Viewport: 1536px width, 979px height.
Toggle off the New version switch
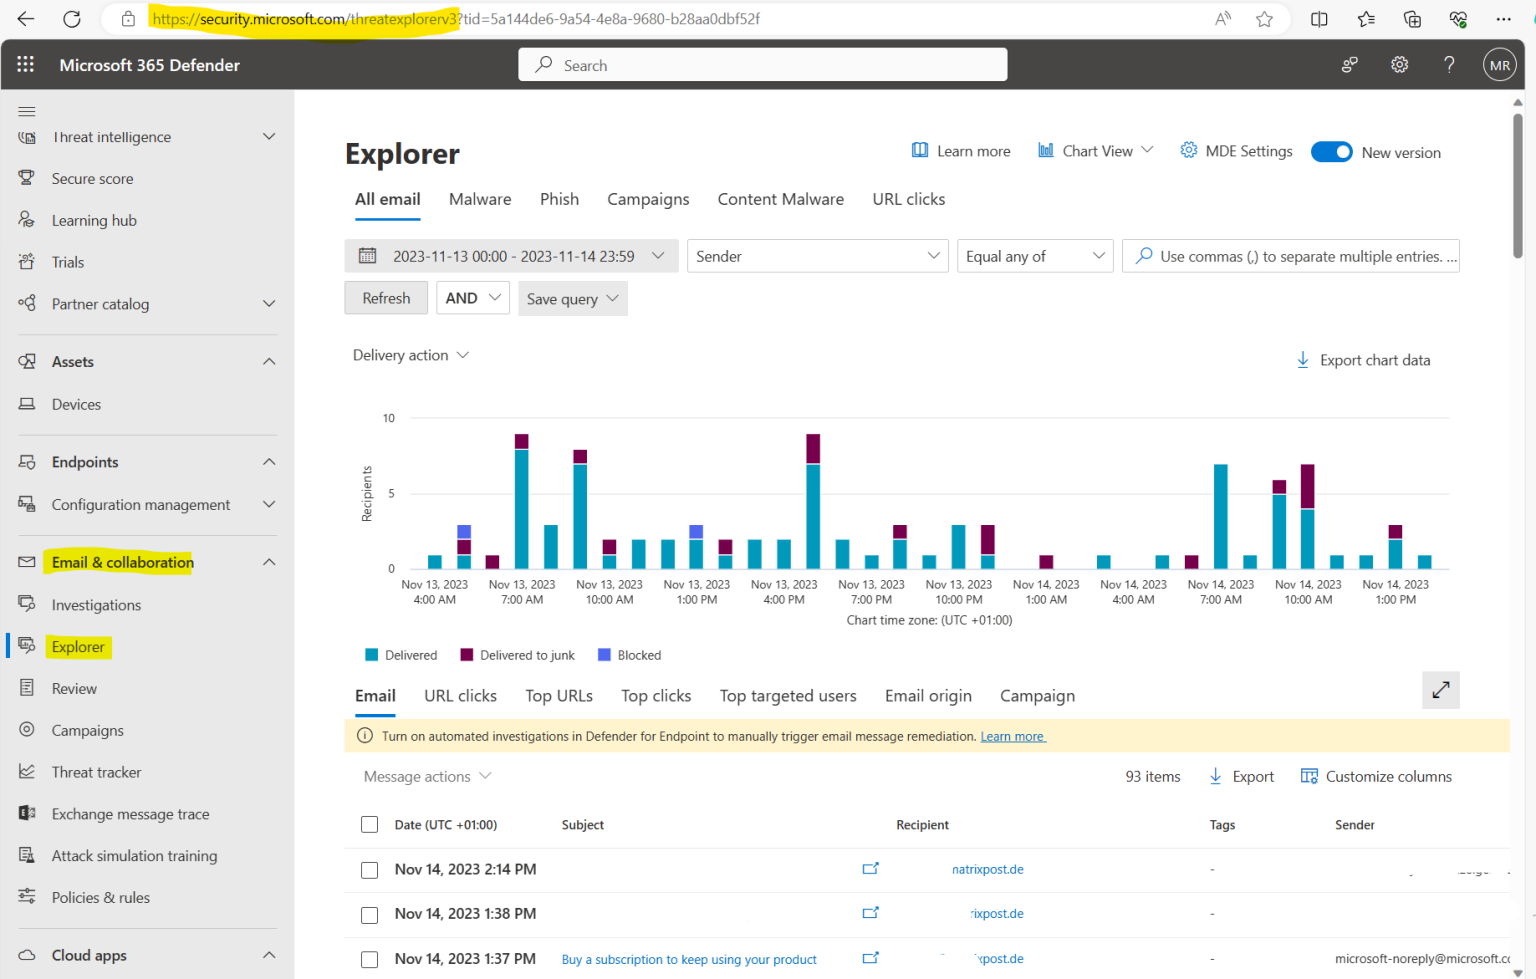click(x=1332, y=151)
